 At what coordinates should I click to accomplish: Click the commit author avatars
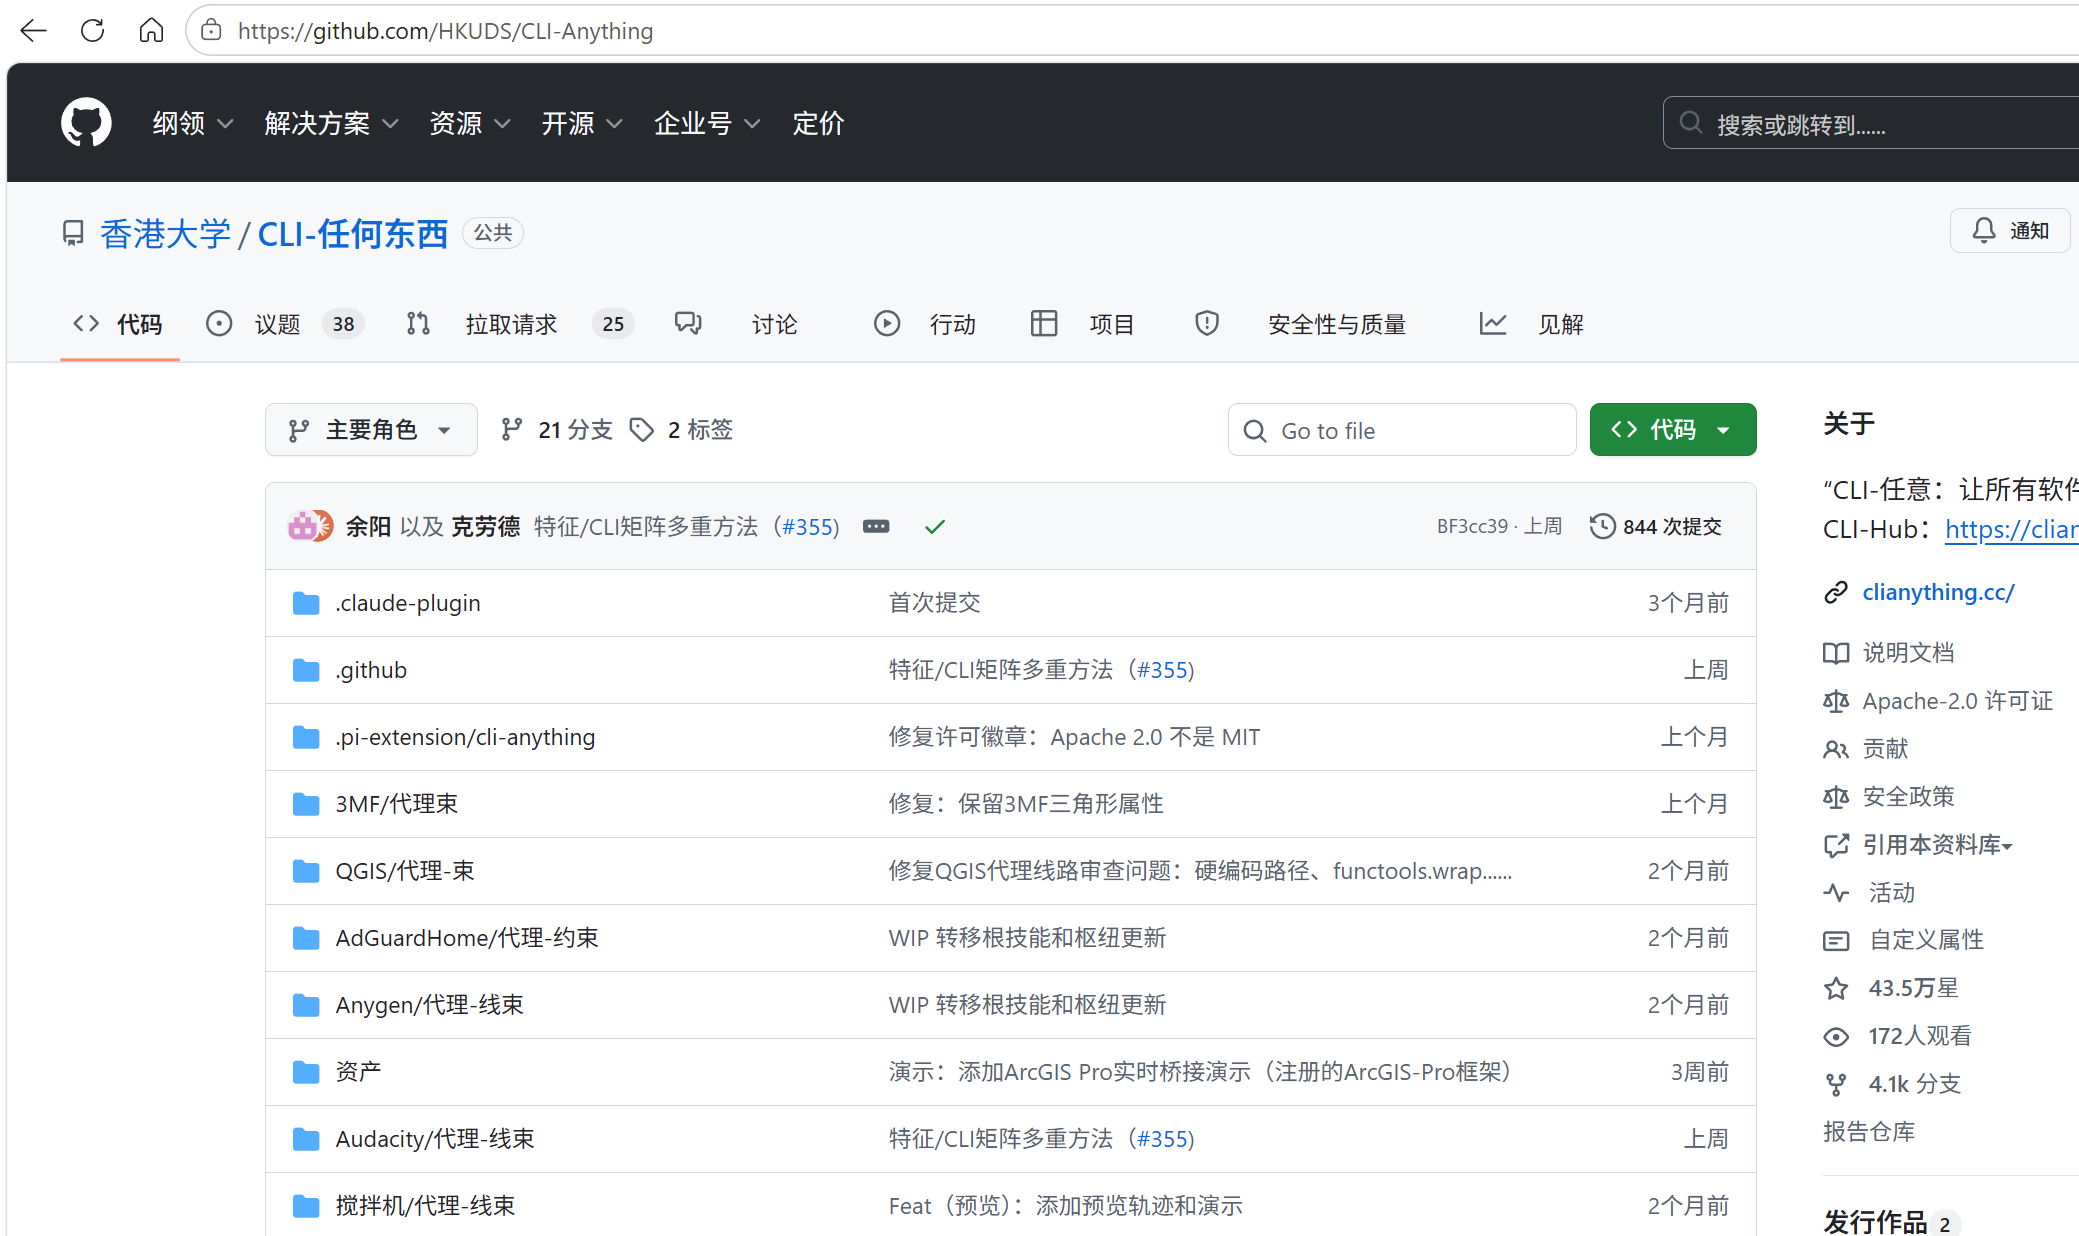click(x=310, y=526)
